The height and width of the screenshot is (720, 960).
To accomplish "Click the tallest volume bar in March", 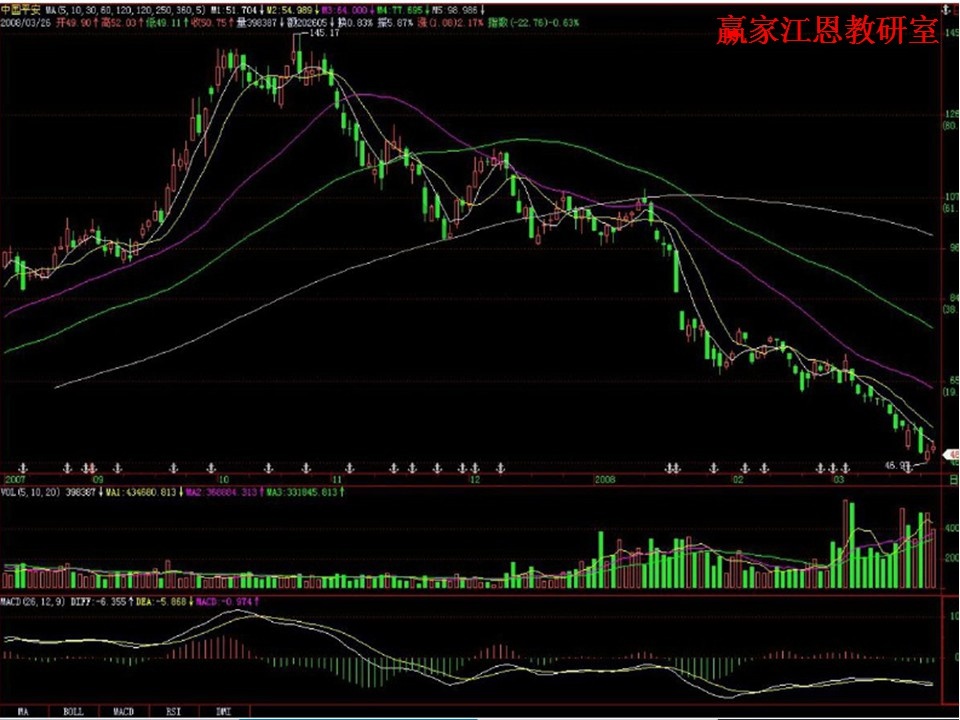I will click(850, 545).
